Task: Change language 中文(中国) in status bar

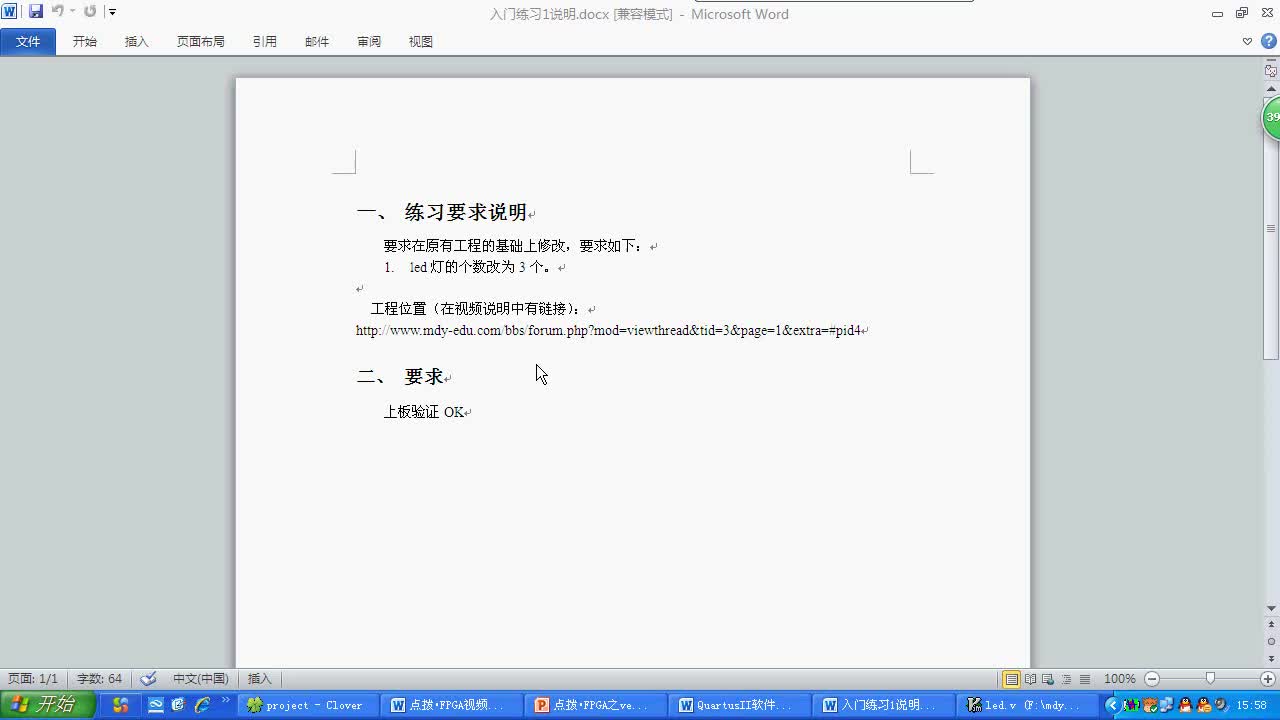Action: (201, 679)
